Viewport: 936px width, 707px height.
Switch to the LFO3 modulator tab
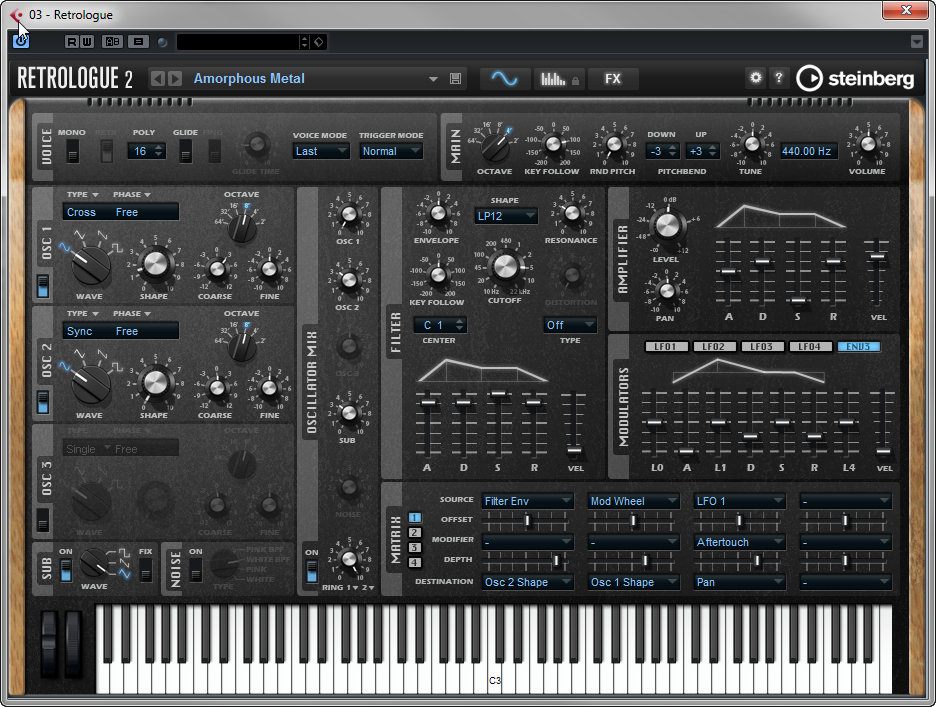coord(762,346)
